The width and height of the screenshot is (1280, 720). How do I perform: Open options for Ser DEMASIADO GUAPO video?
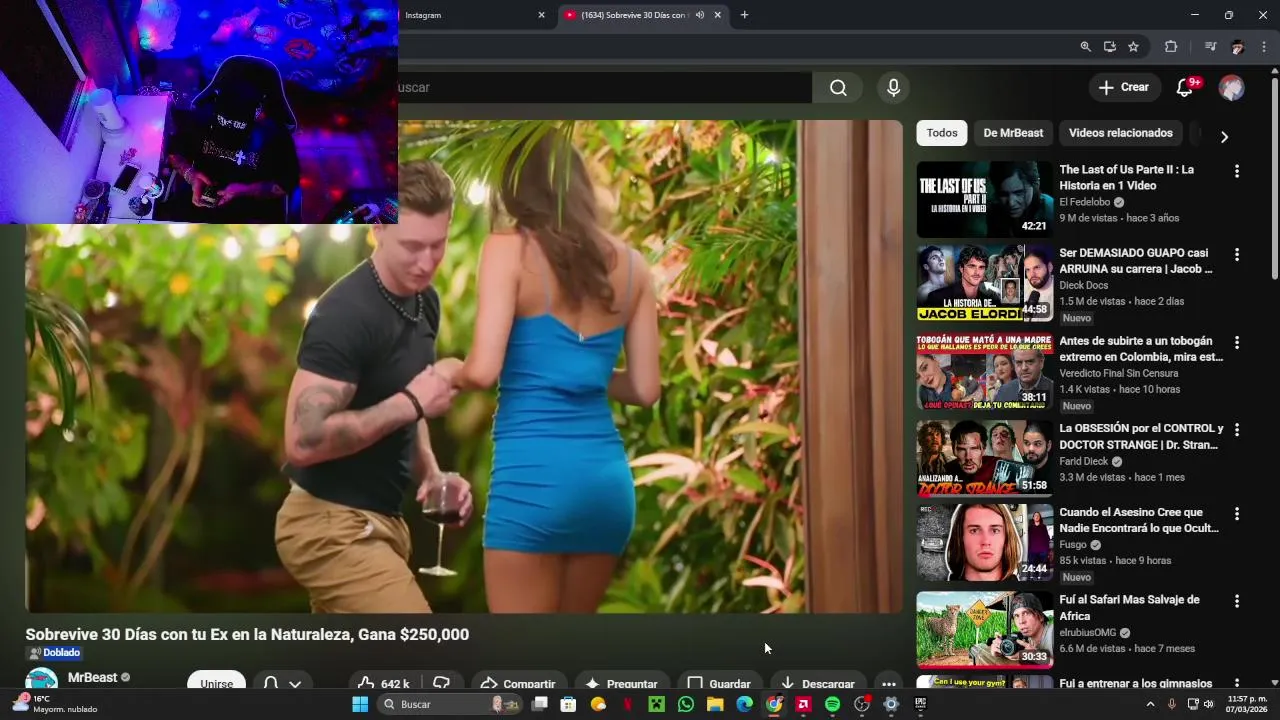1237,255
